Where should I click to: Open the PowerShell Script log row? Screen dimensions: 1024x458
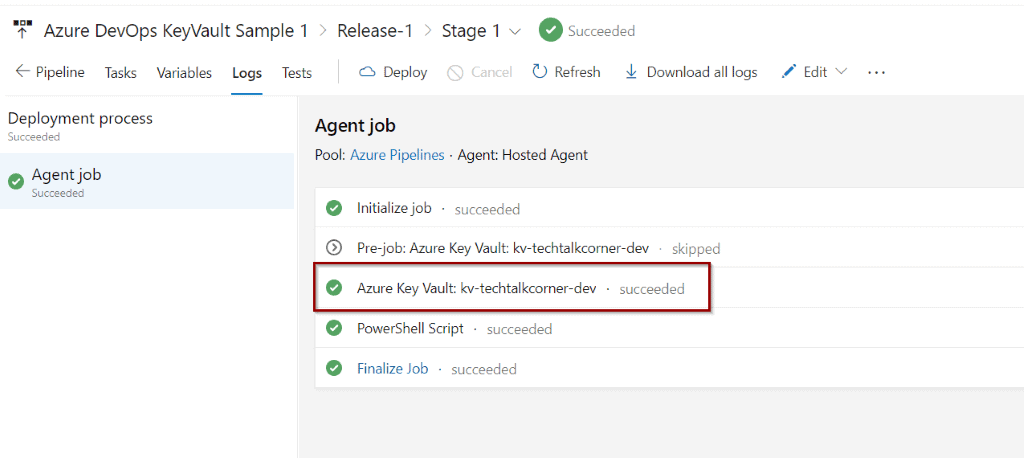pyautogui.click(x=669, y=329)
